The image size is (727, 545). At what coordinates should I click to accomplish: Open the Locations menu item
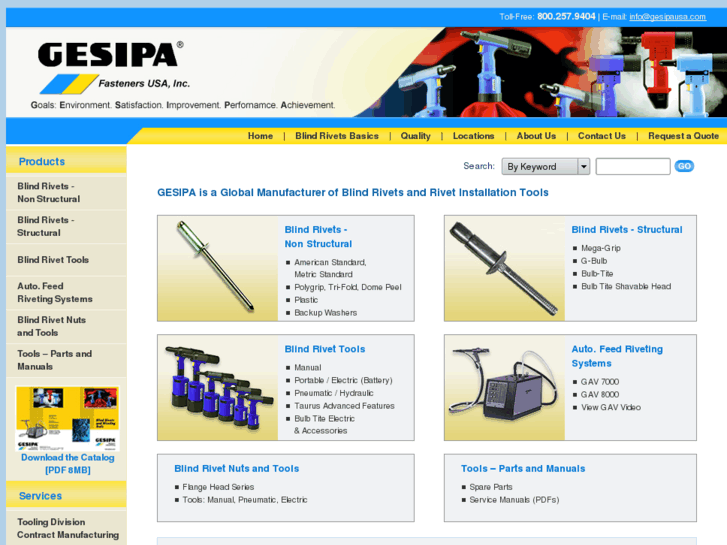click(x=473, y=136)
